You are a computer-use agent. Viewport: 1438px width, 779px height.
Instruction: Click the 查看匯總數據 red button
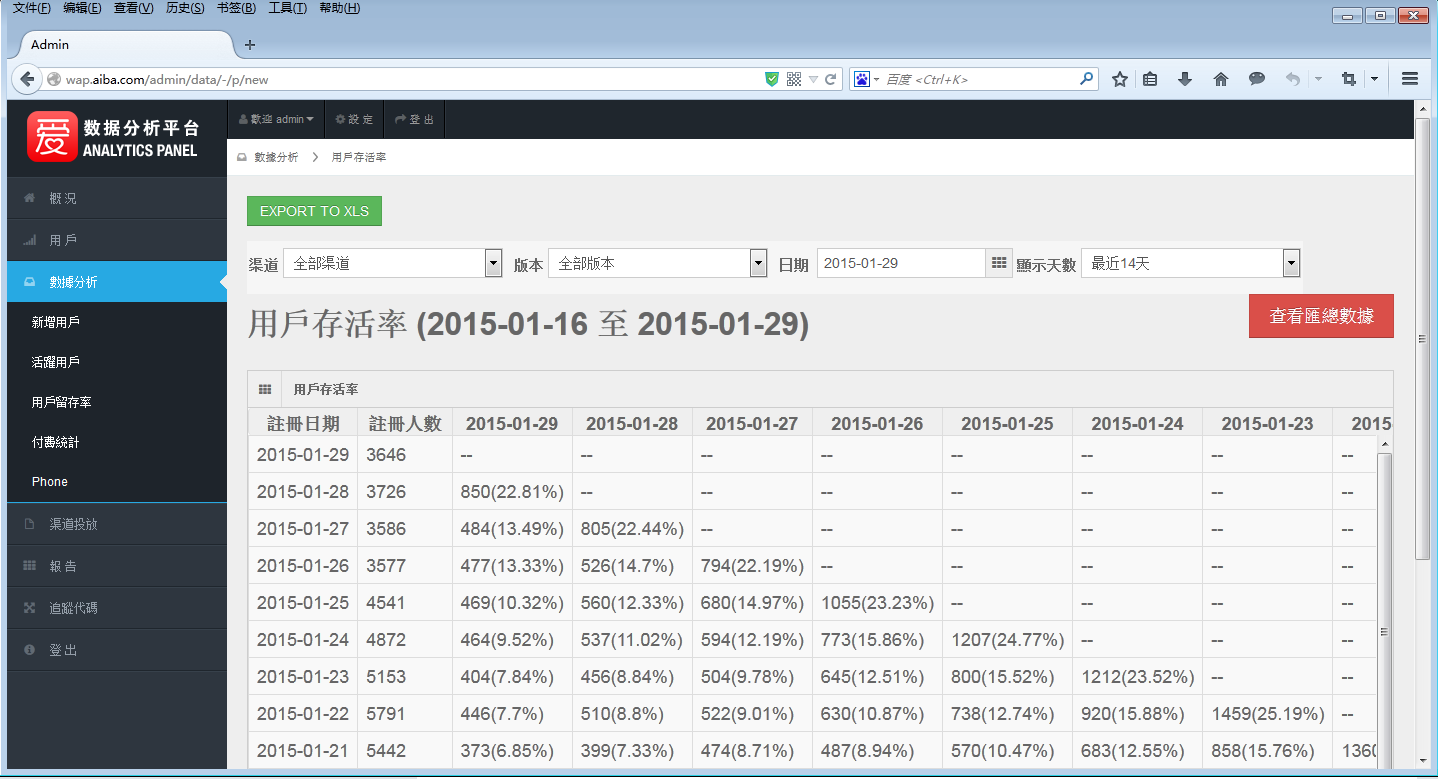[x=1321, y=316]
